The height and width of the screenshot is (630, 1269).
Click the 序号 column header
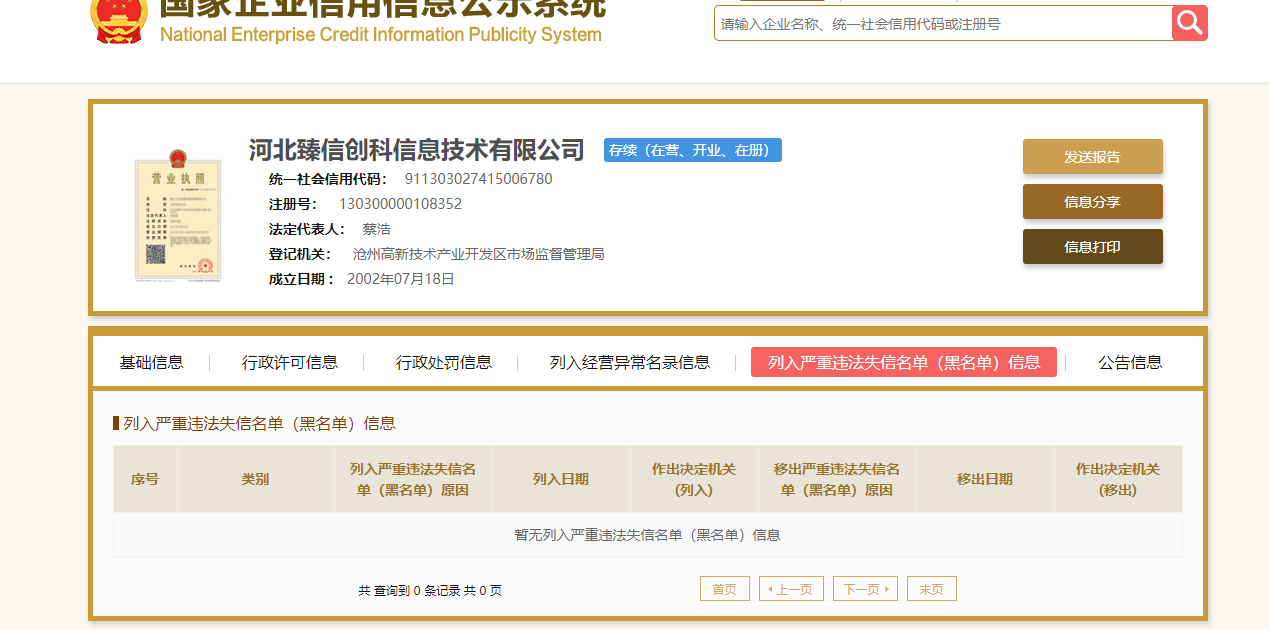pyautogui.click(x=145, y=479)
